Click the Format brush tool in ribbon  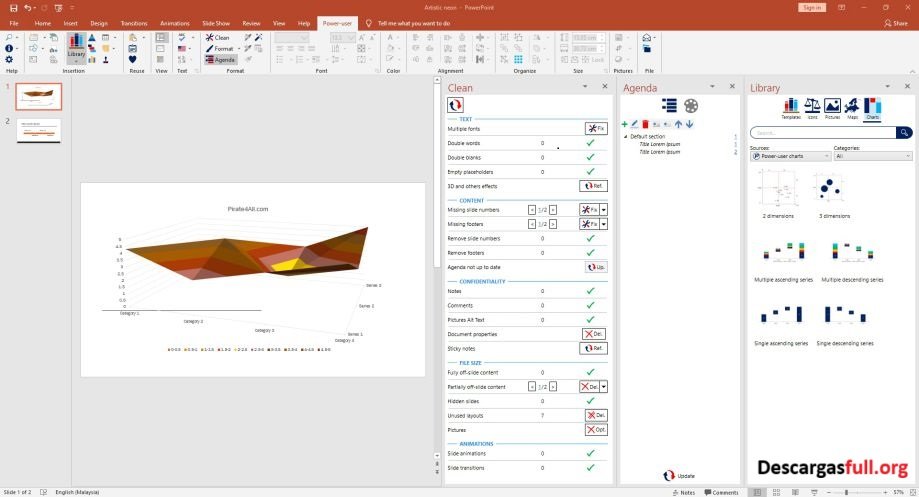[x=220, y=49]
